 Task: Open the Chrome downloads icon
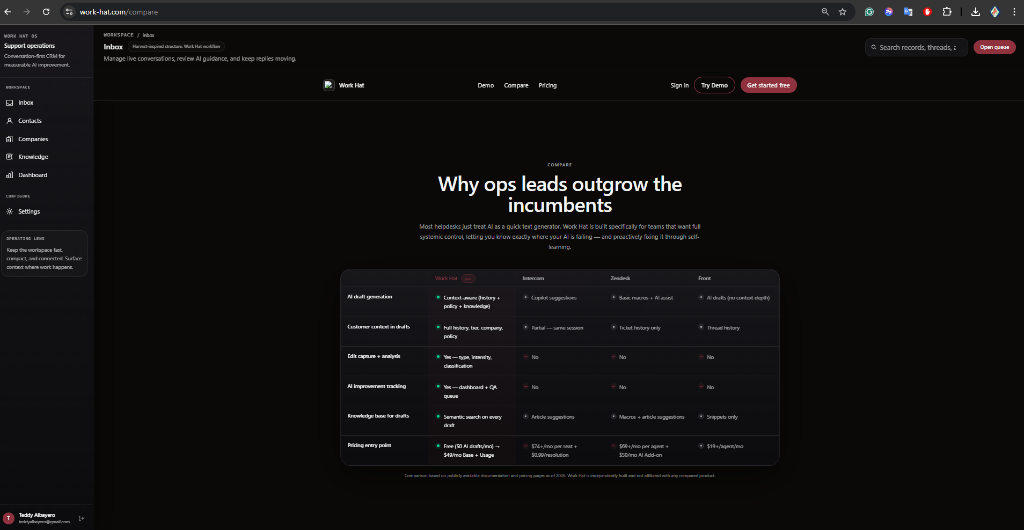[x=975, y=12]
